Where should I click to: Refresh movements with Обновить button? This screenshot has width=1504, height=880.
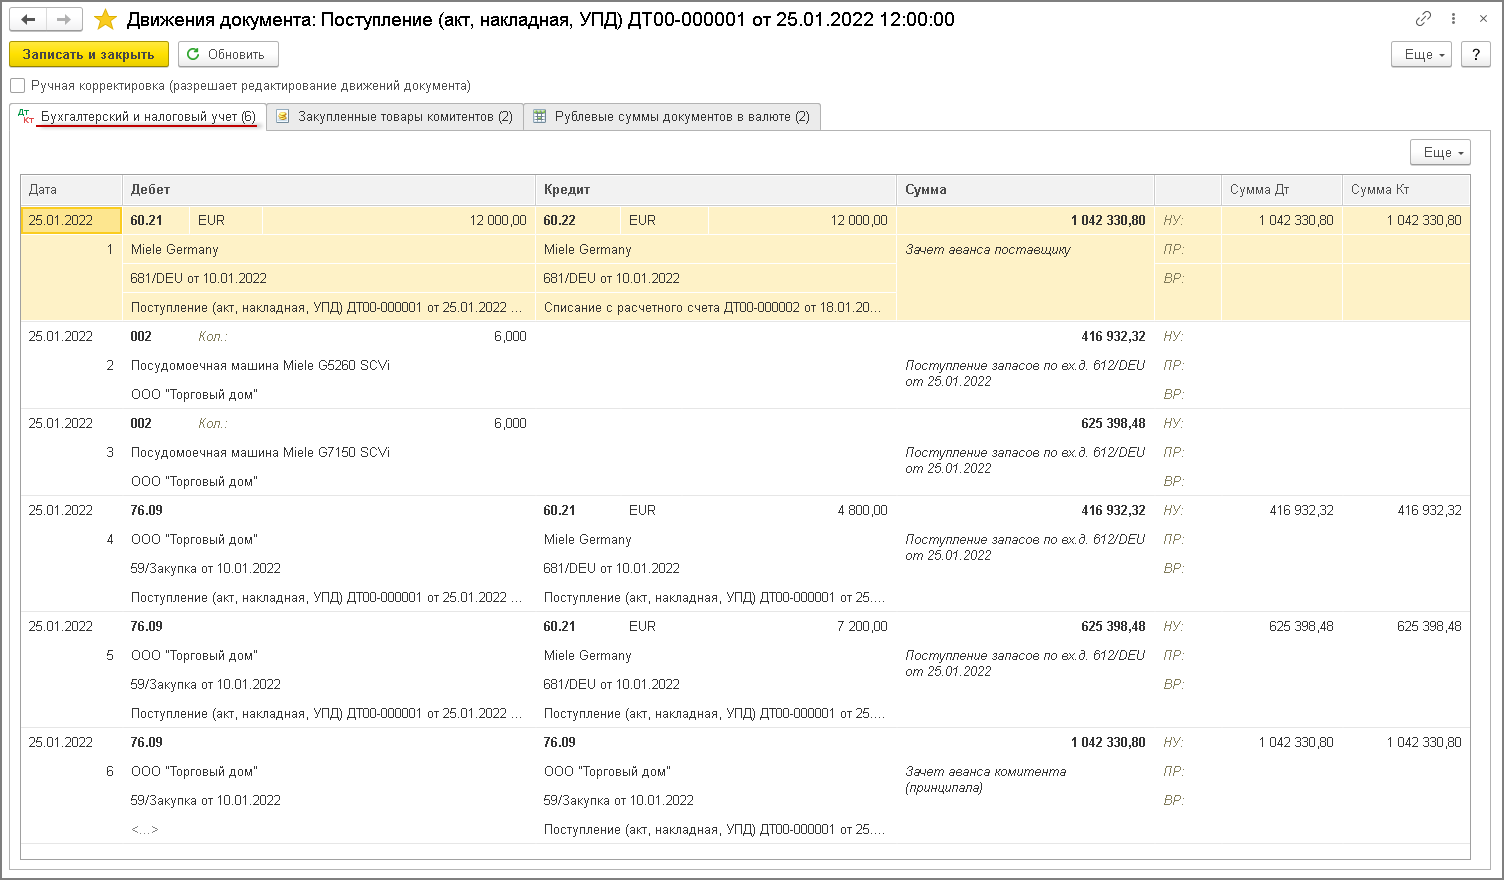228,54
